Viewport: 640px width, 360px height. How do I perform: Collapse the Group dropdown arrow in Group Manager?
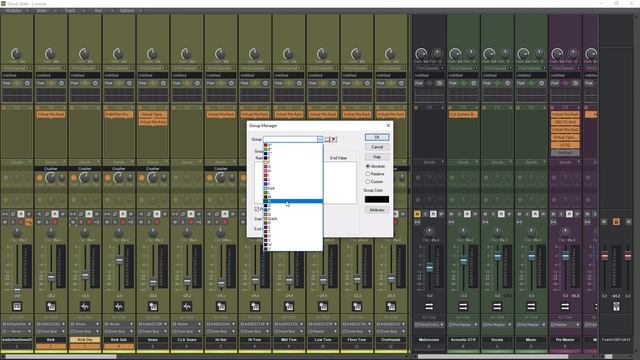click(320, 139)
